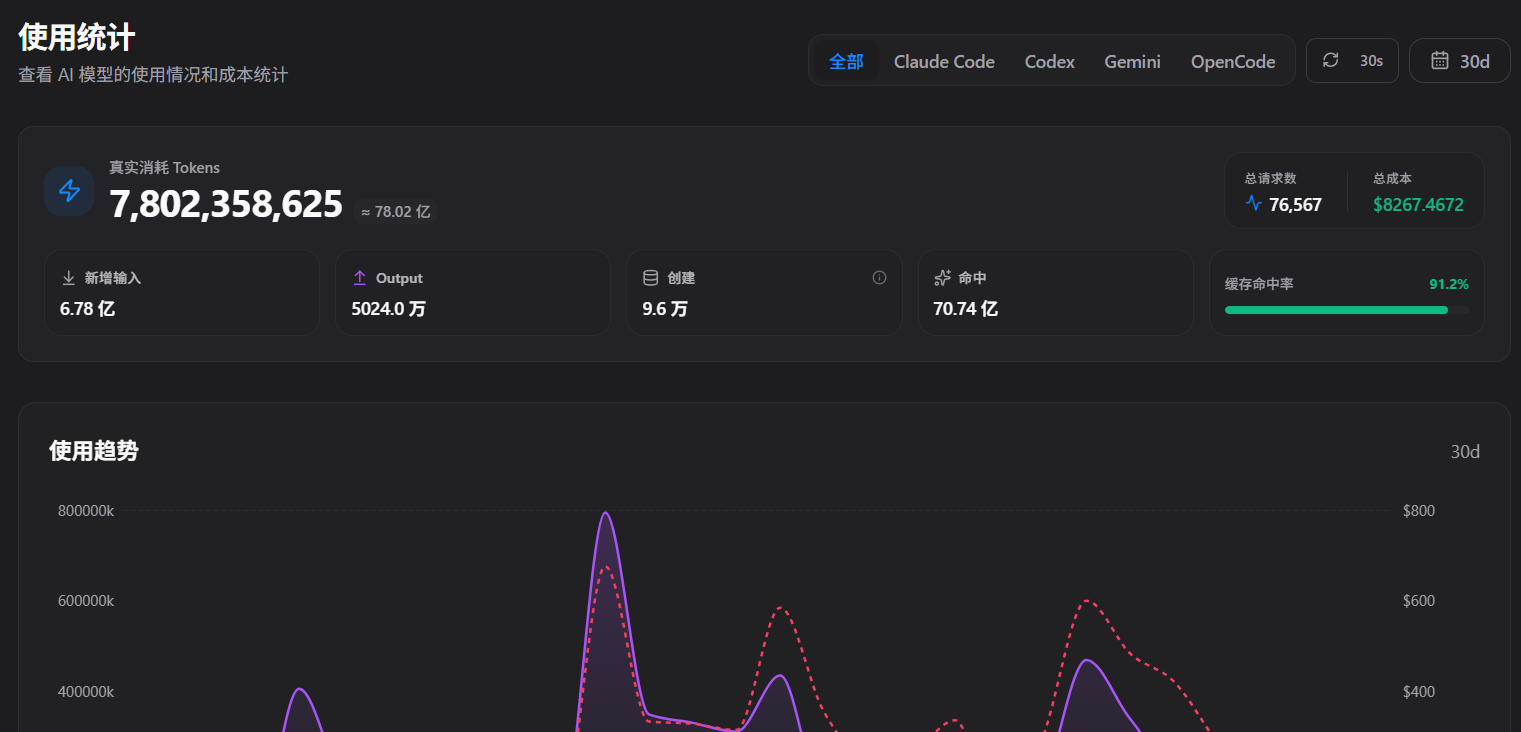
Task: Click the $800 axis label
Action: pyautogui.click(x=1419, y=511)
